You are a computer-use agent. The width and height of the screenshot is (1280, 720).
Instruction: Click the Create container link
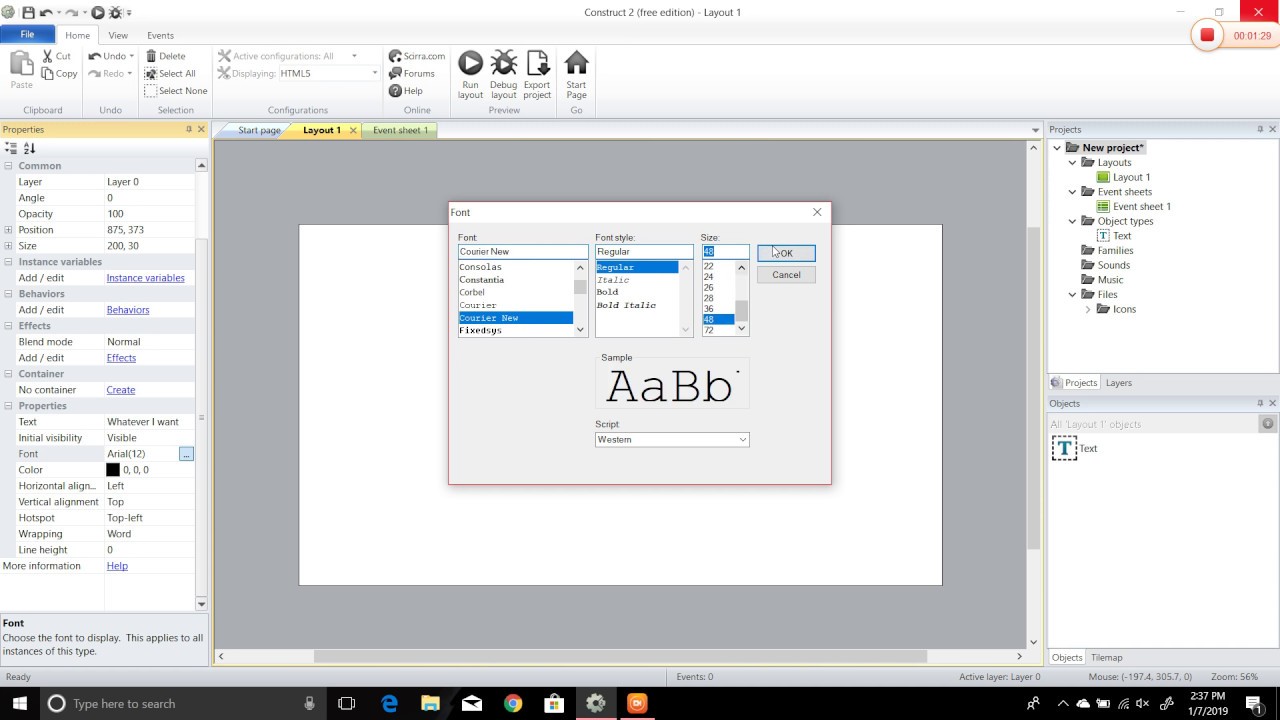121,390
